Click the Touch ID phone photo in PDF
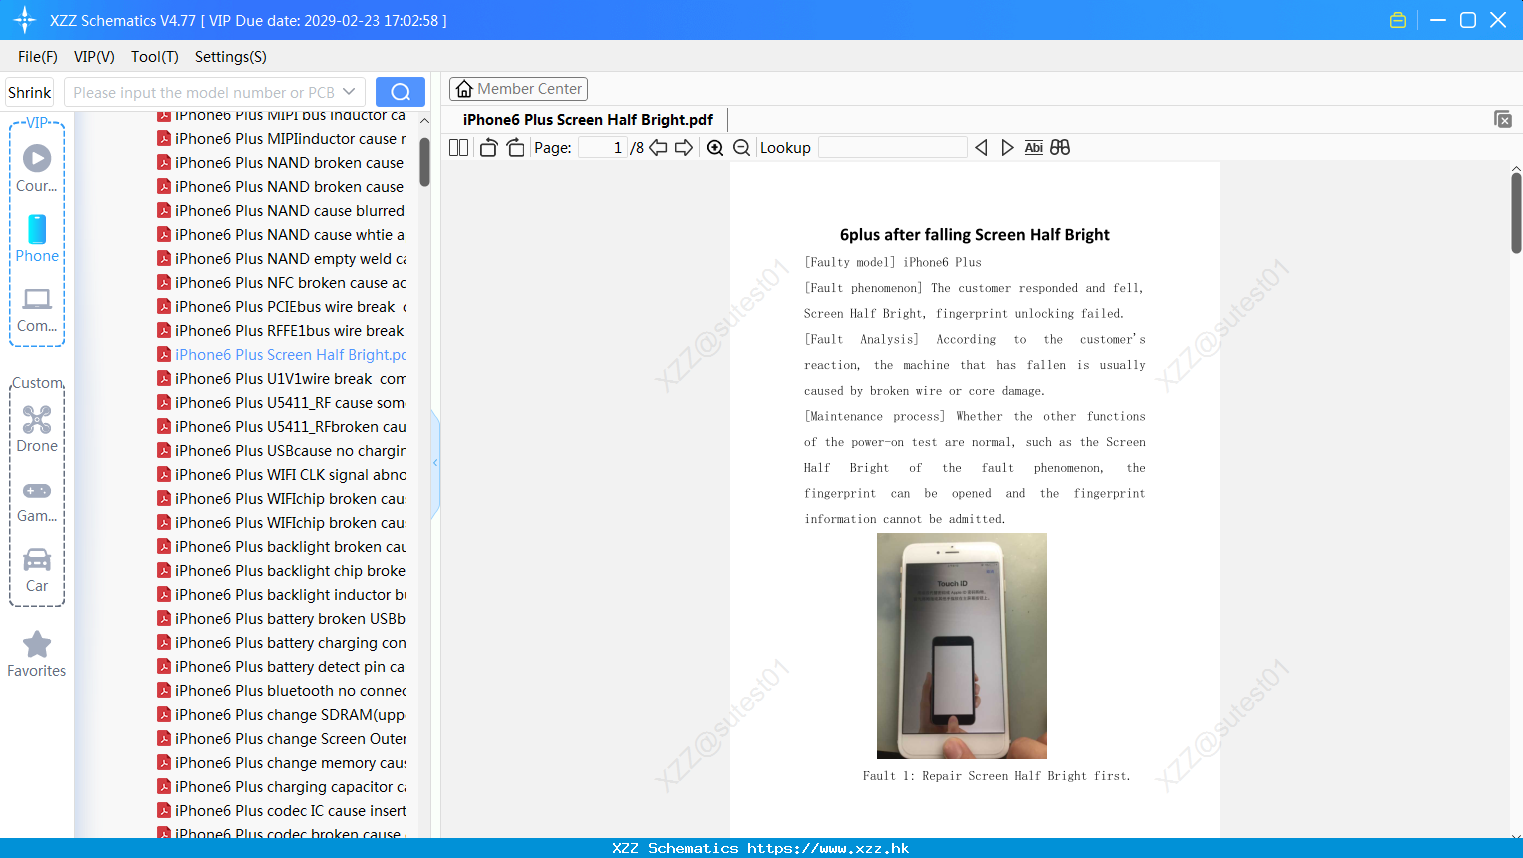 [x=962, y=646]
